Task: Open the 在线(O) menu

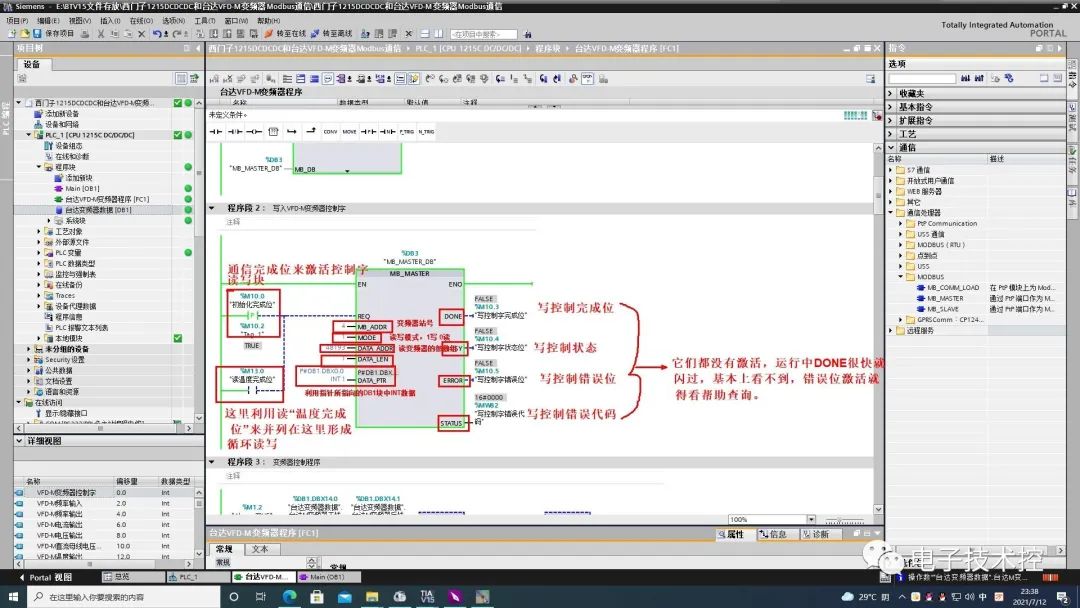Action: tap(141, 21)
